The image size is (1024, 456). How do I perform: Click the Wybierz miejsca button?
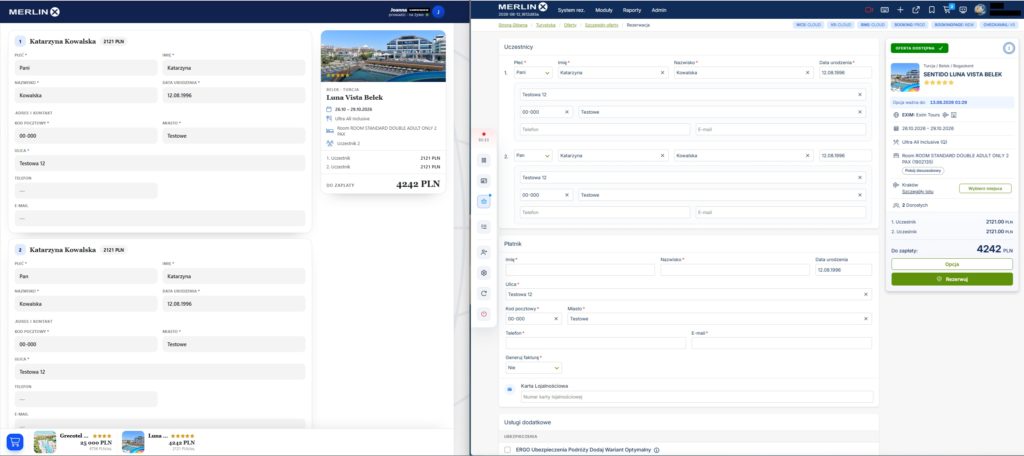pos(985,188)
